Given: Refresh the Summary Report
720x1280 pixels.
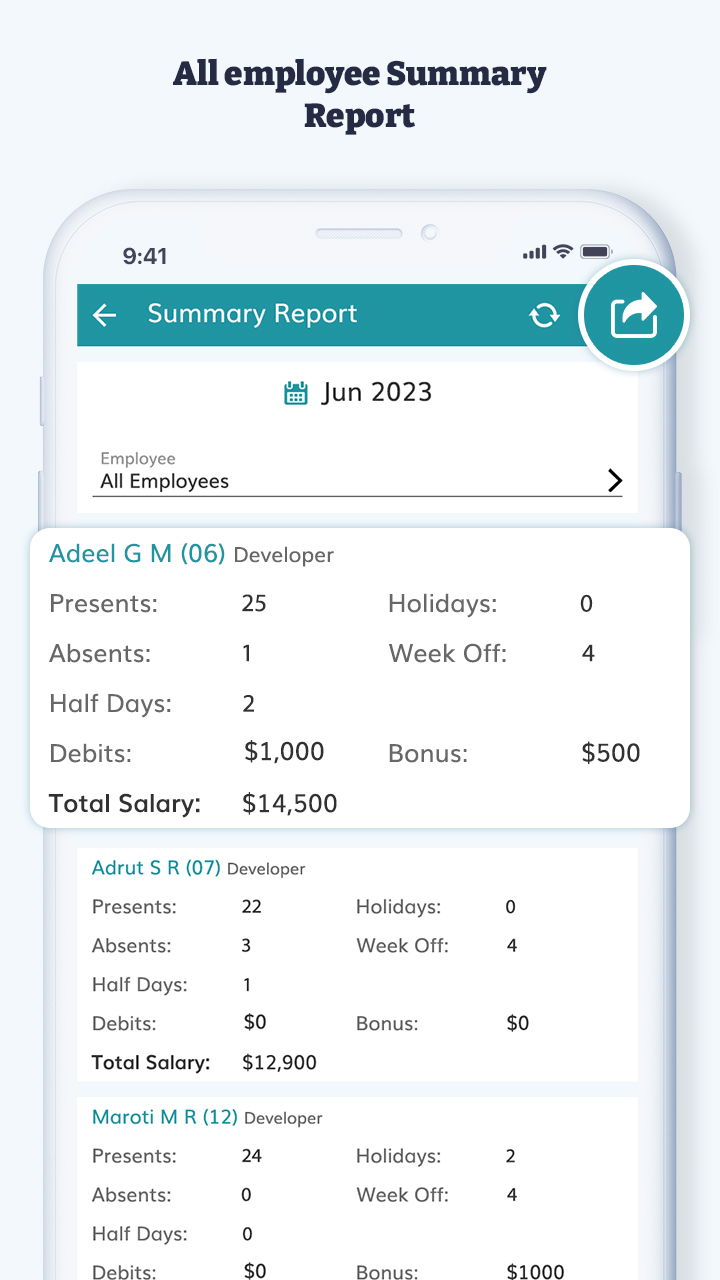Looking at the screenshot, I should (x=544, y=315).
